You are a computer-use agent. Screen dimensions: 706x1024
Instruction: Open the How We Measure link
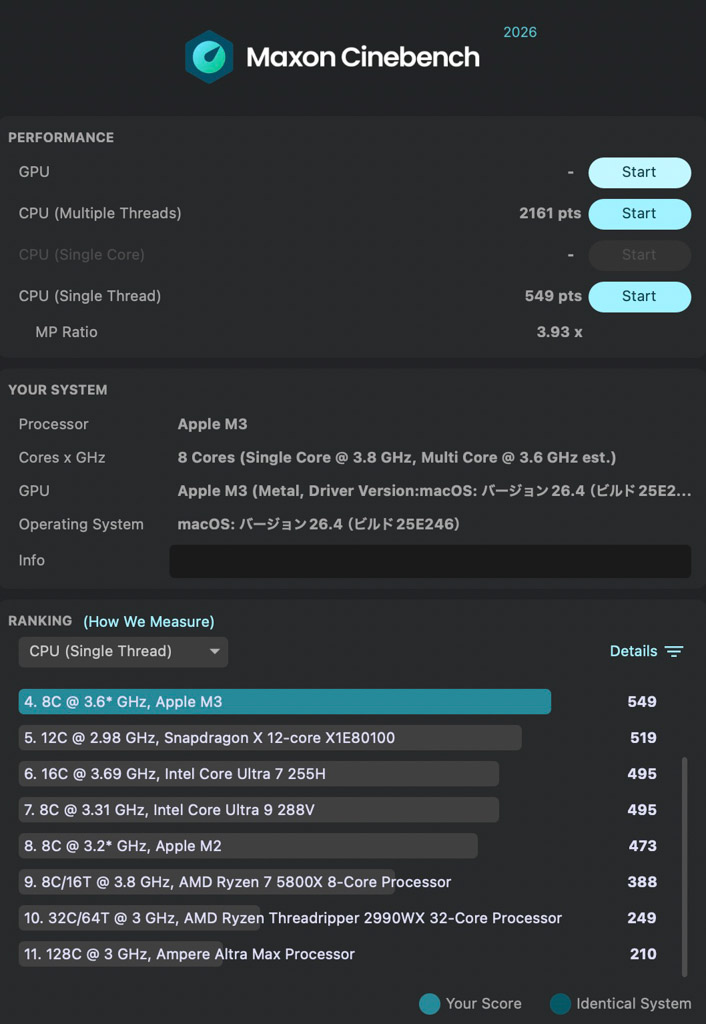point(149,622)
